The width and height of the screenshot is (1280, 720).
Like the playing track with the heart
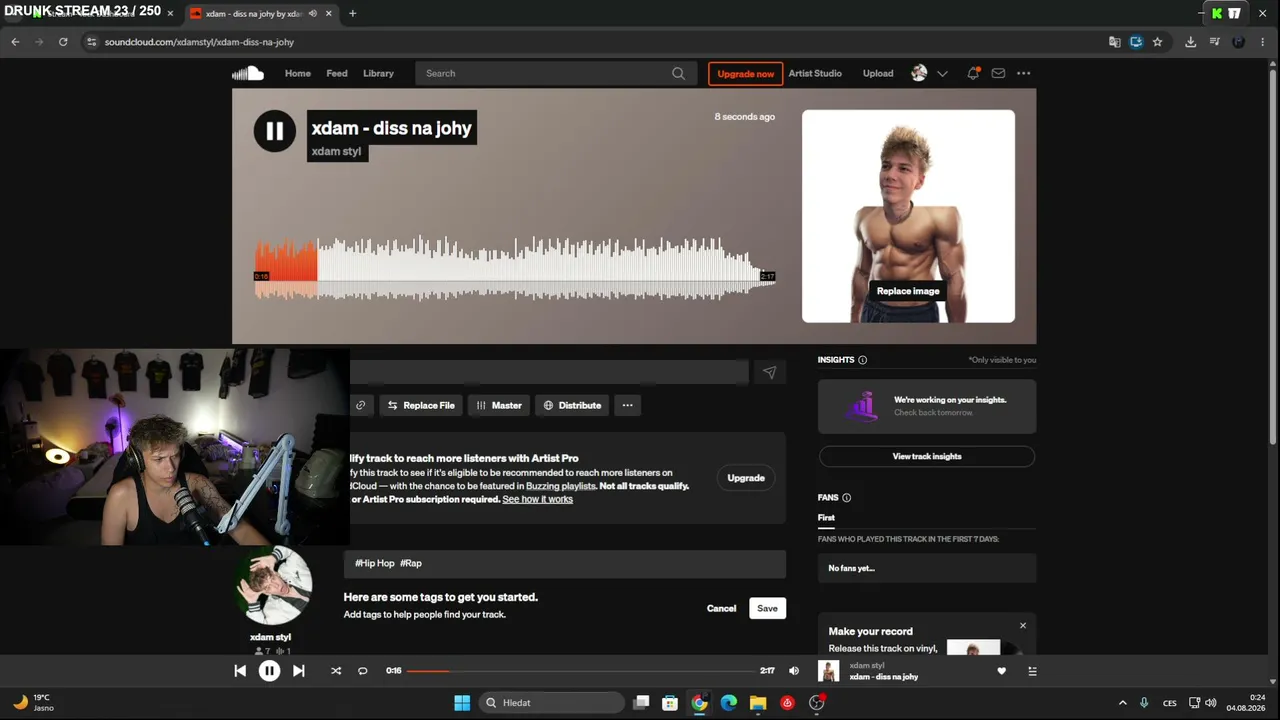point(1002,671)
